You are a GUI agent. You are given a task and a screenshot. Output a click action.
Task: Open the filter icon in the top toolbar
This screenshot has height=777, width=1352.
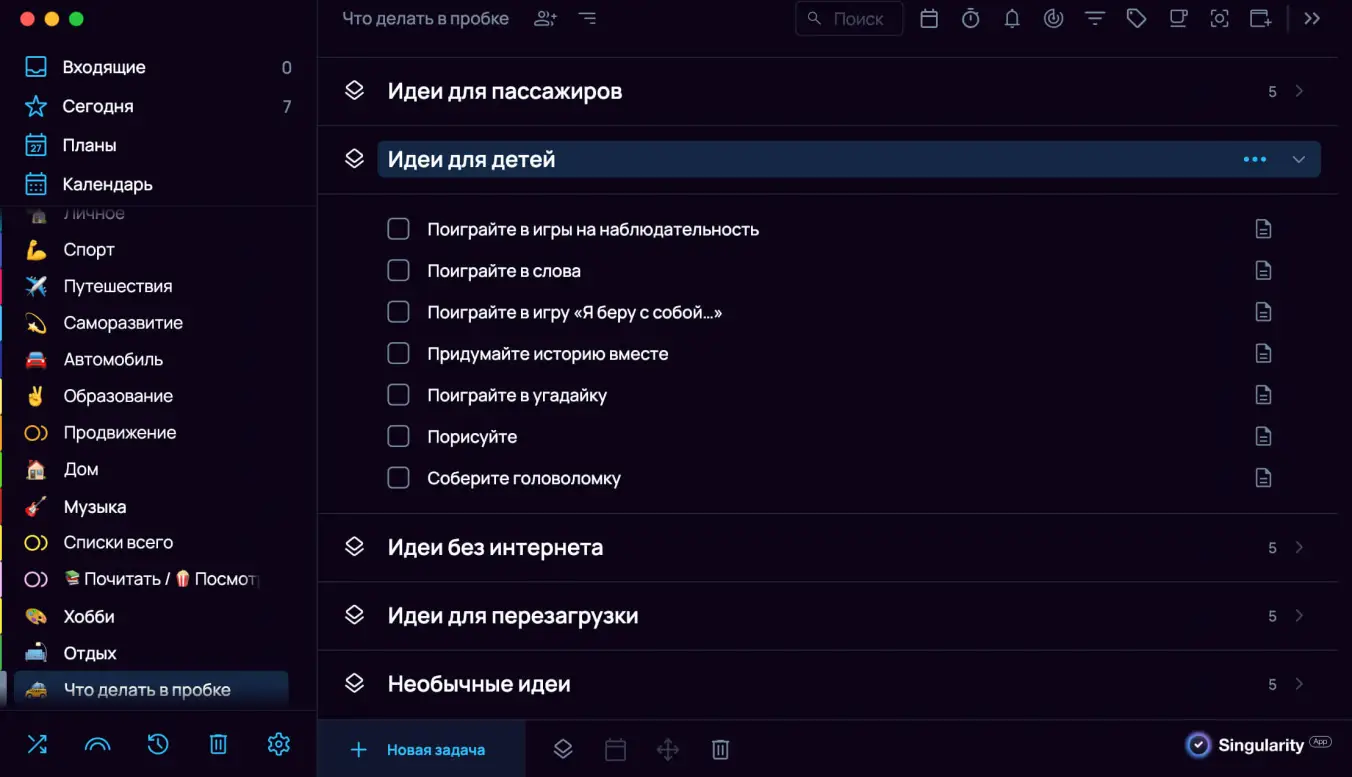(x=1095, y=18)
